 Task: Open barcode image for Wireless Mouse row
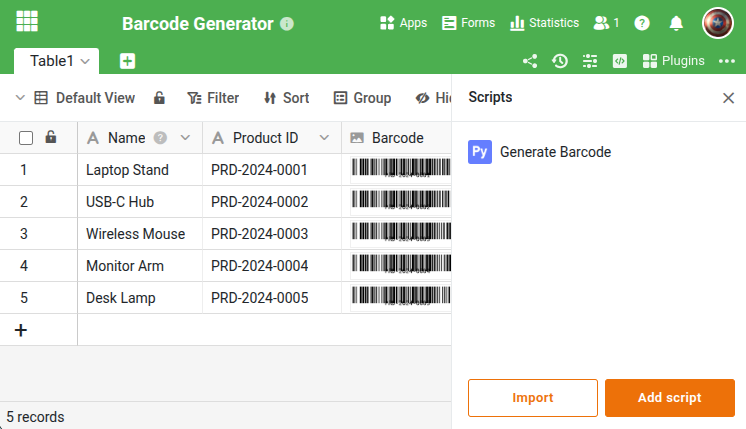pos(401,232)
